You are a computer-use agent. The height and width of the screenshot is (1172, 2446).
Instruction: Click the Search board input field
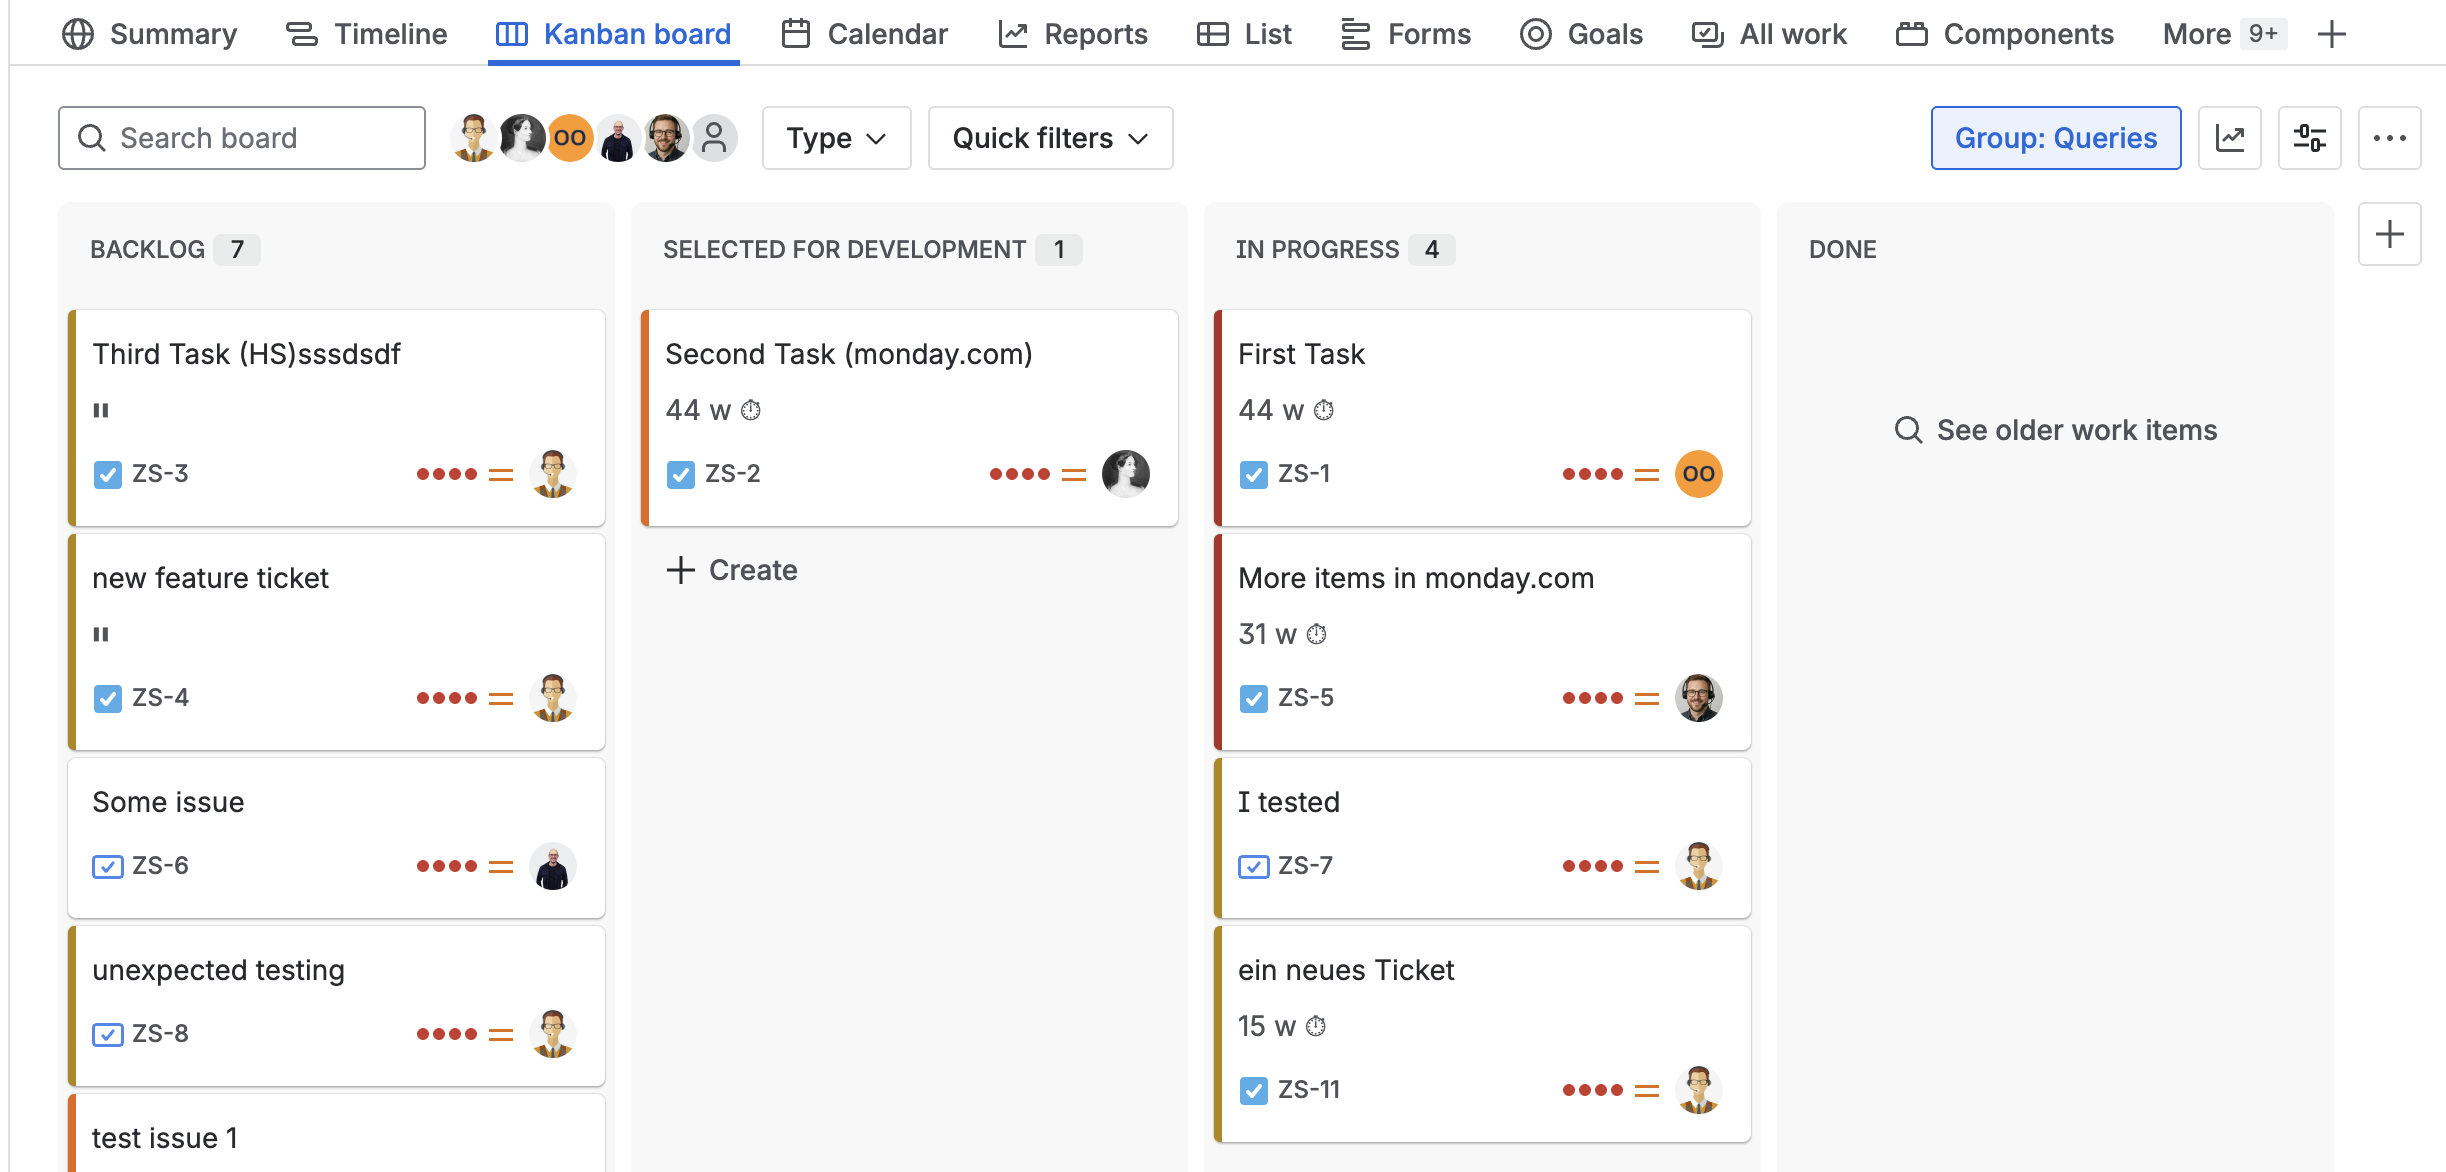pyautogui.click(x=242, y=138)
